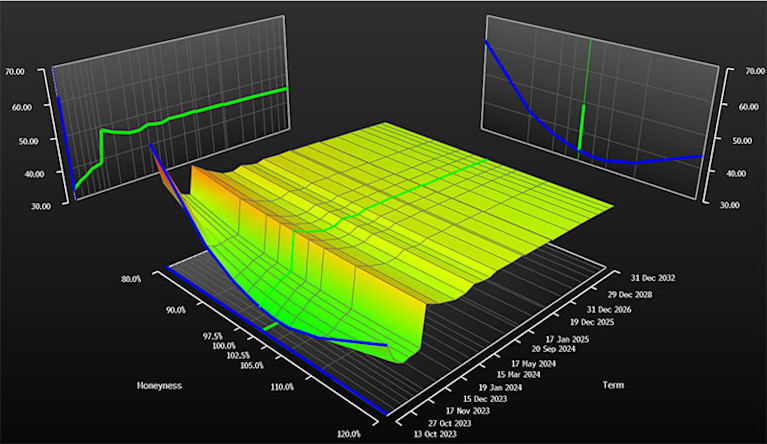Click the 19 Dec 2025 term label

(592, 322)
